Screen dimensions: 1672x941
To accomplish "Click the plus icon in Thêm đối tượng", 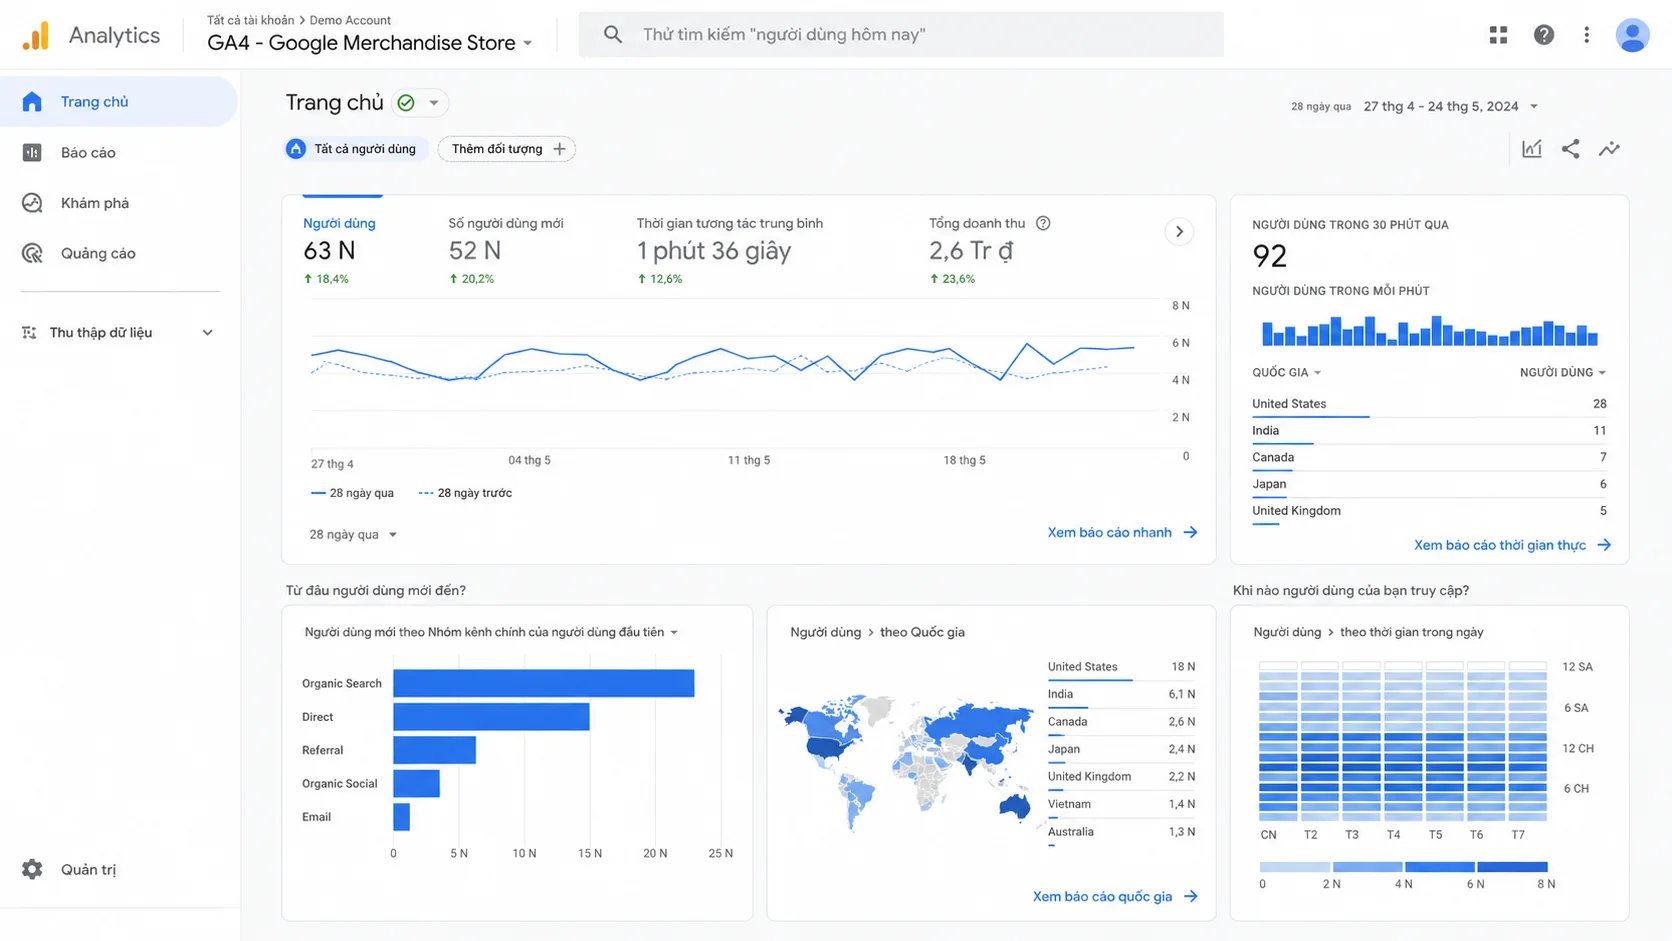I will click(559, 149).
